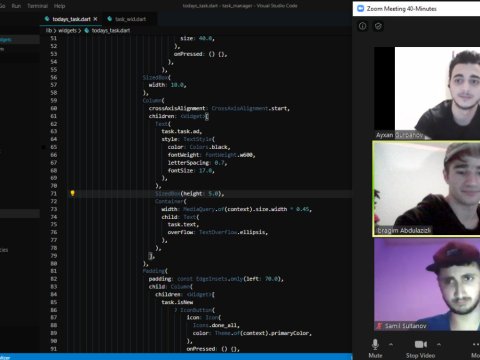Open the Run menu

point(16,6)
